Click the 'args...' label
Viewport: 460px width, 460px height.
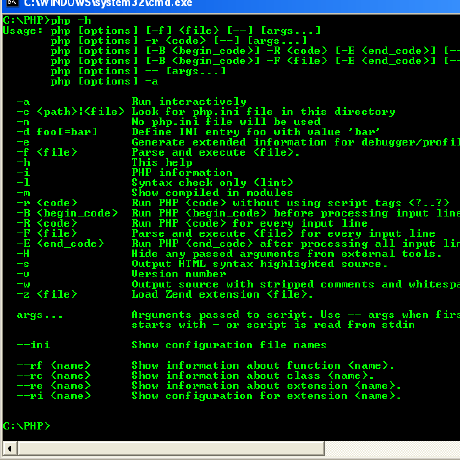[40, 315]
